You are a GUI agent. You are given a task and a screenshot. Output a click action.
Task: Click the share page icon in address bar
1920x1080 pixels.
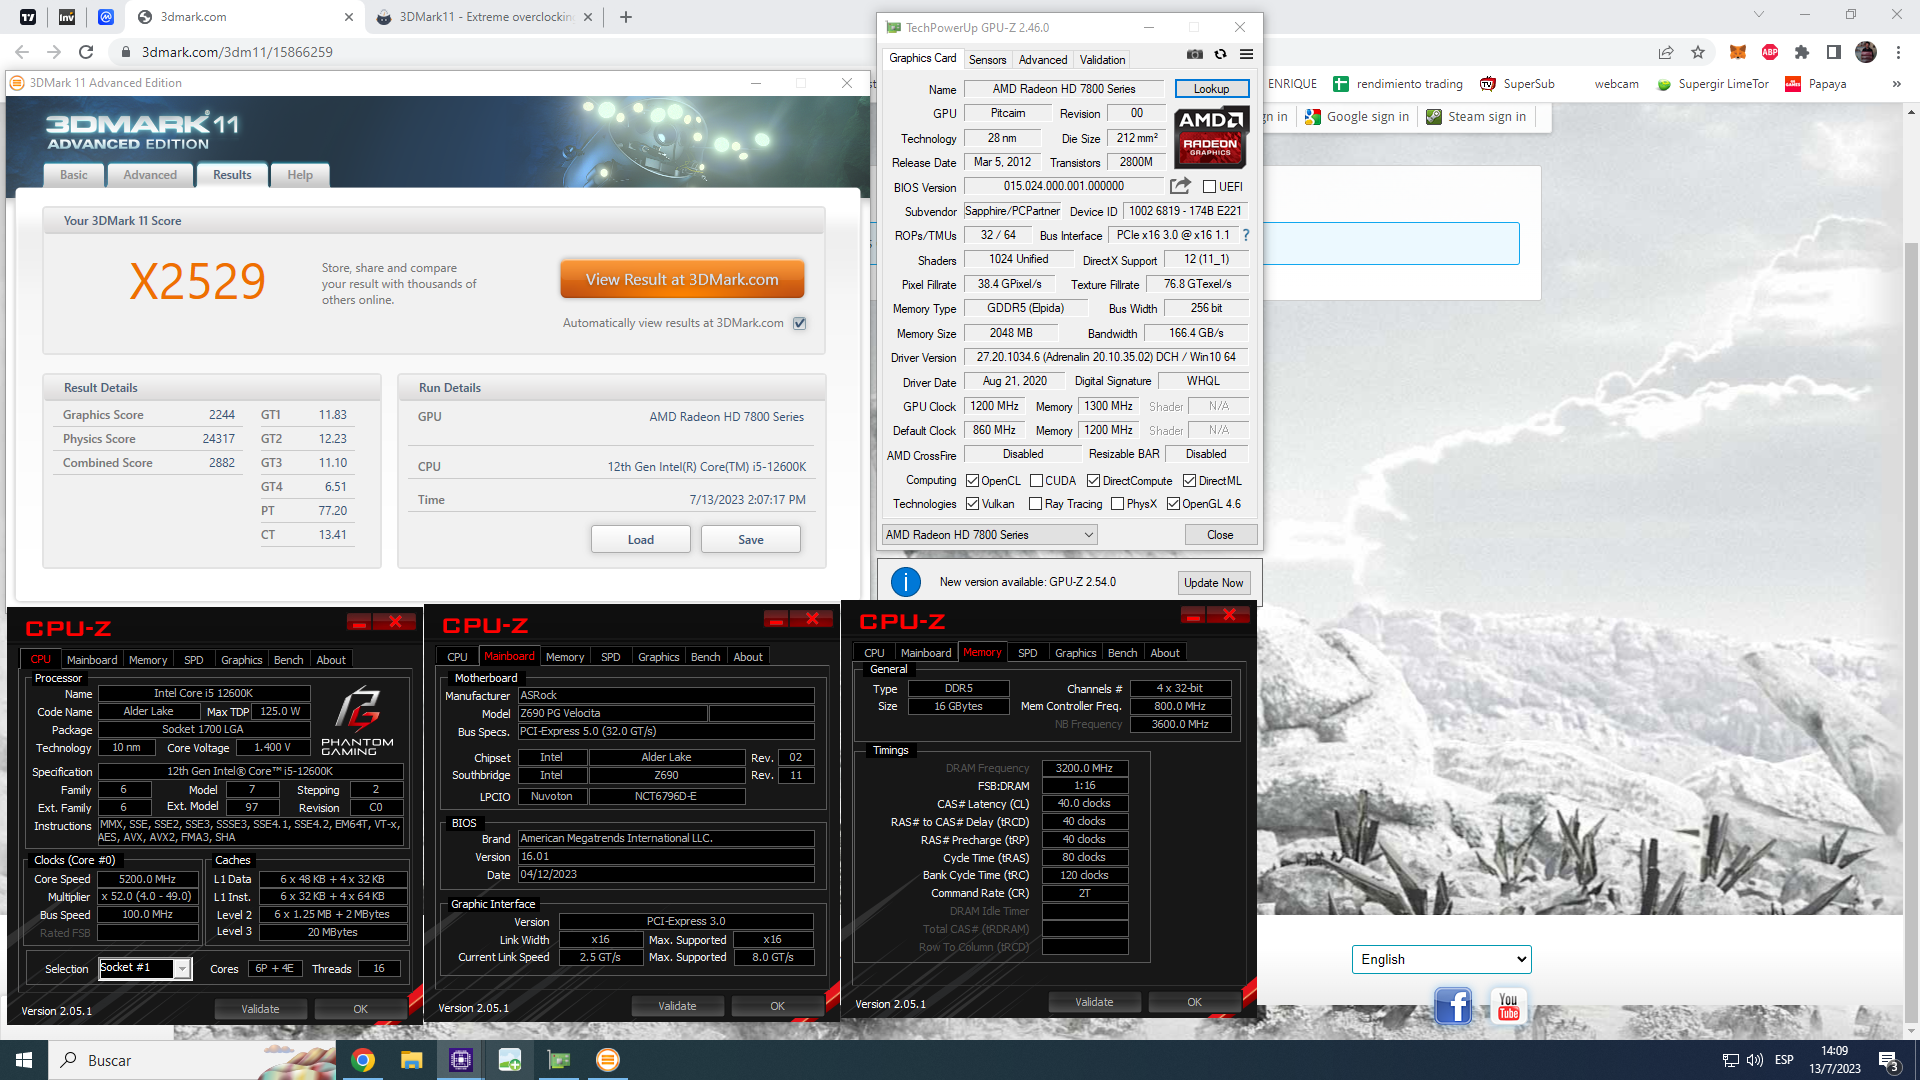click(x=1666, y=52)
